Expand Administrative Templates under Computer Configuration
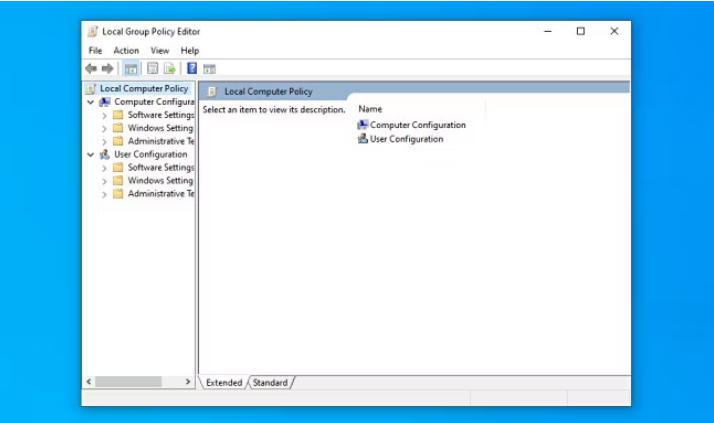This screenshot has height=423, width=714. [x=104, y=142]
